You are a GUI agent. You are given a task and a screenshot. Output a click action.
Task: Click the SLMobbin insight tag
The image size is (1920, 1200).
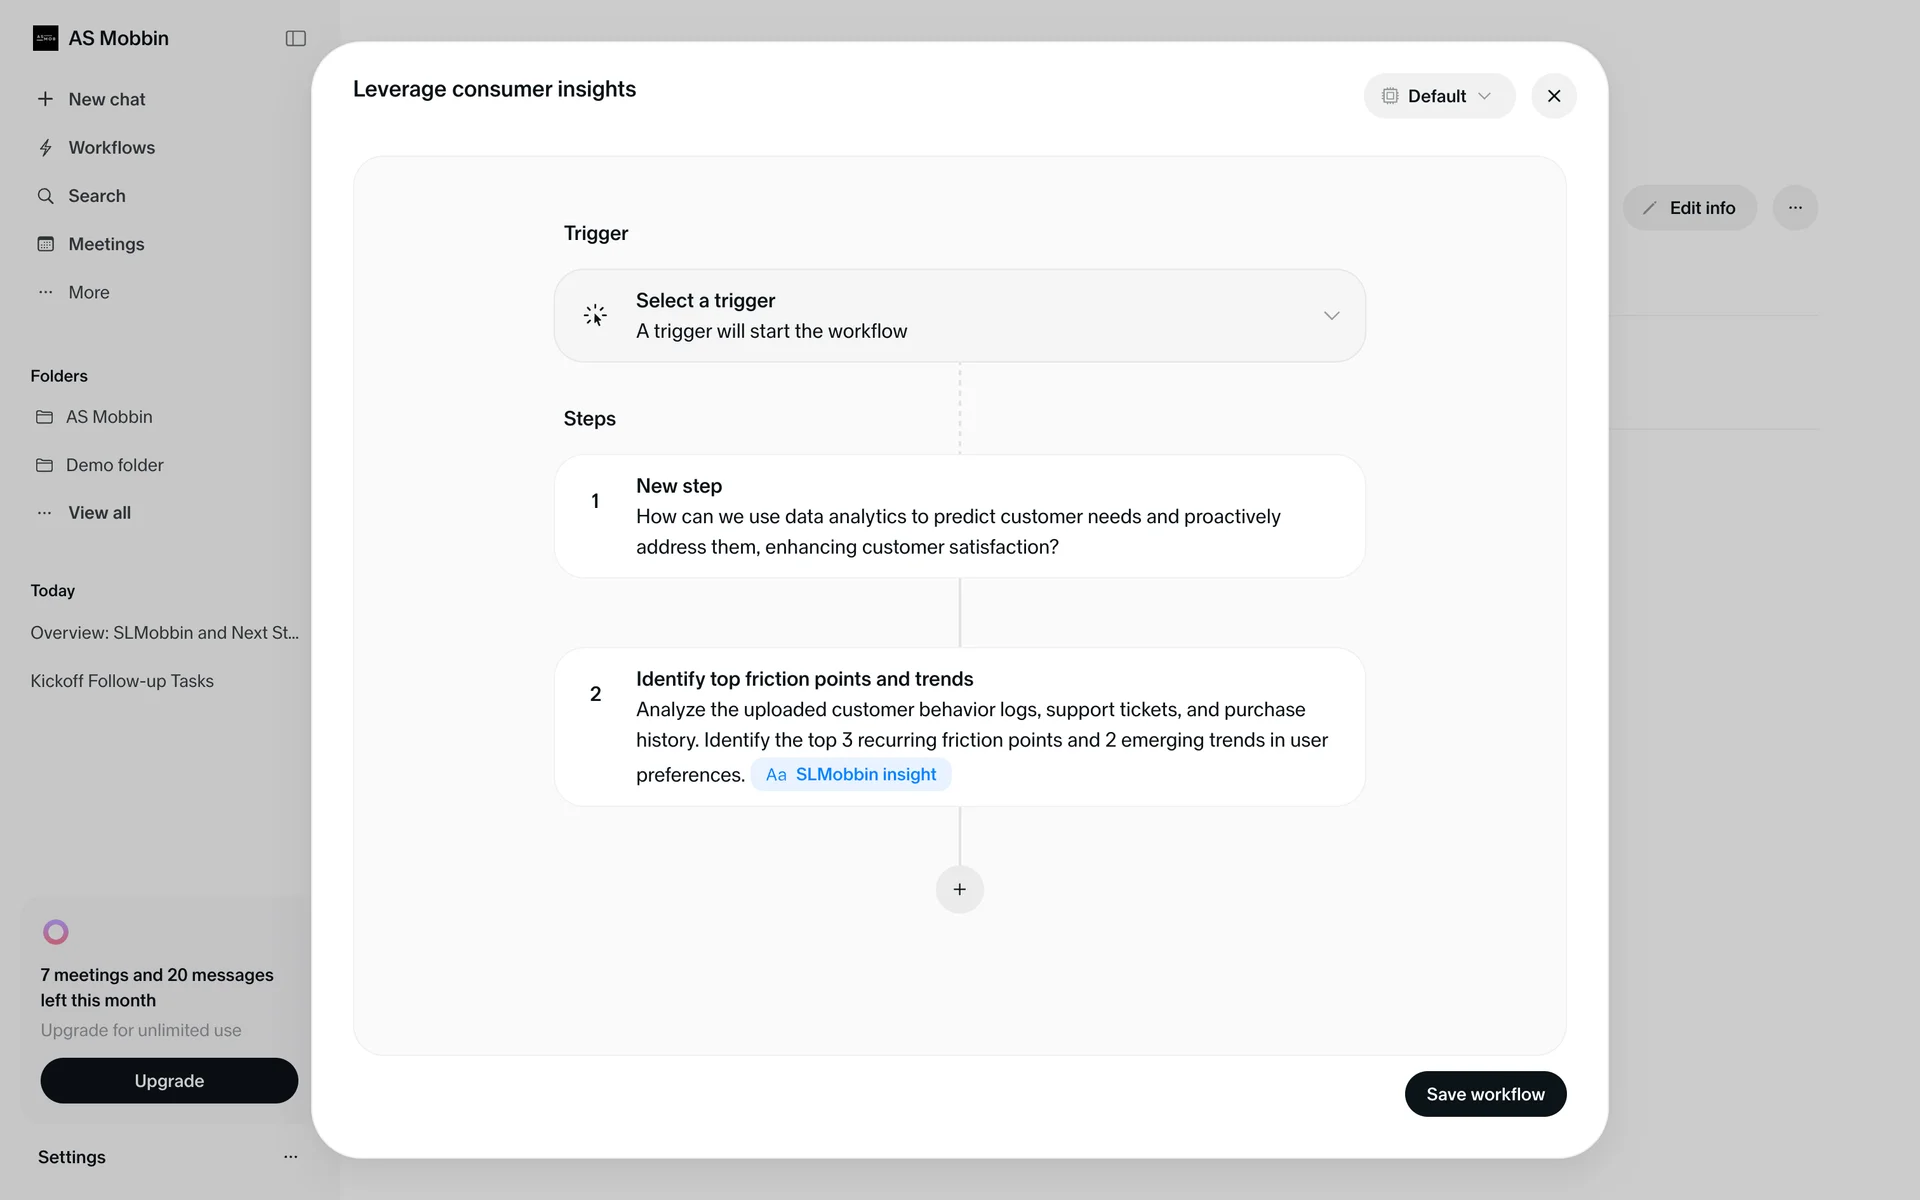coord(851,775)
